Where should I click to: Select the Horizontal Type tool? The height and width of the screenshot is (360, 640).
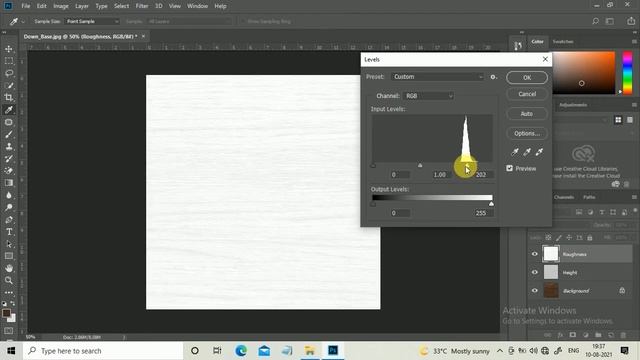tap(9, 232)
